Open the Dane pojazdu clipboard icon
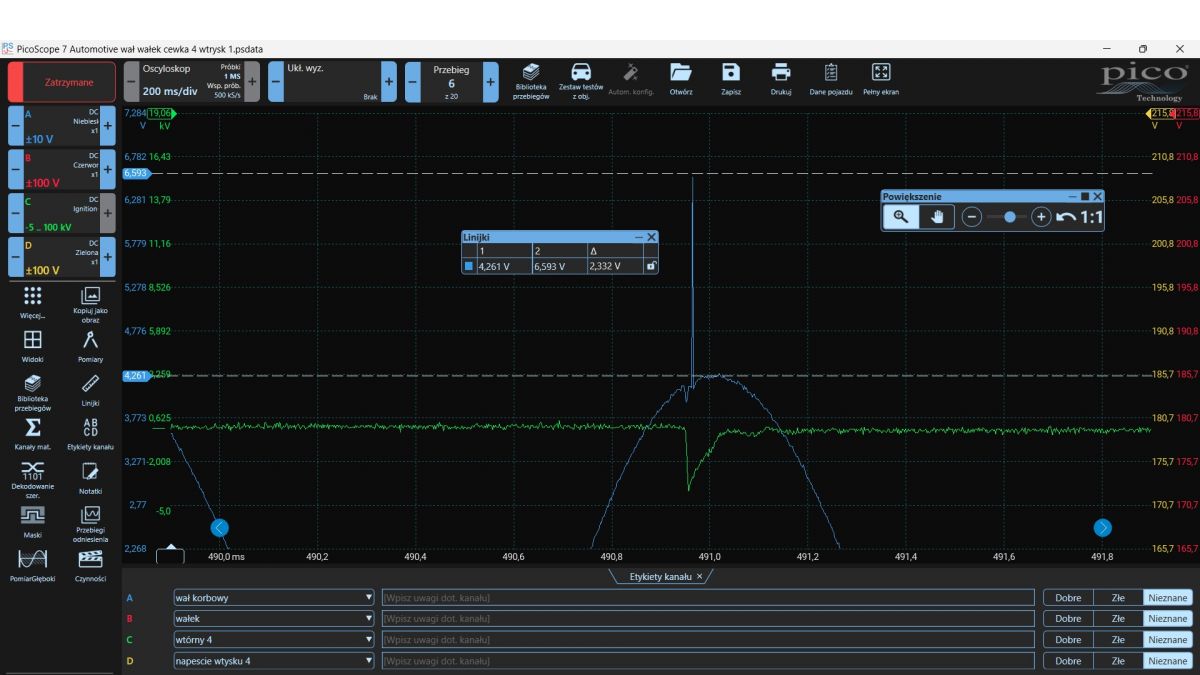The height and width of the screenshot is (675, 1200). (x=831, y=72)
